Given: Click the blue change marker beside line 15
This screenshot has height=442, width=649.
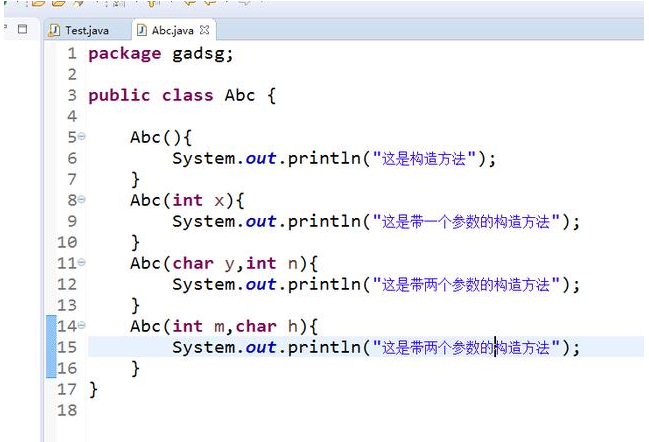Looking at the screenshot, I should coord(51,347).
